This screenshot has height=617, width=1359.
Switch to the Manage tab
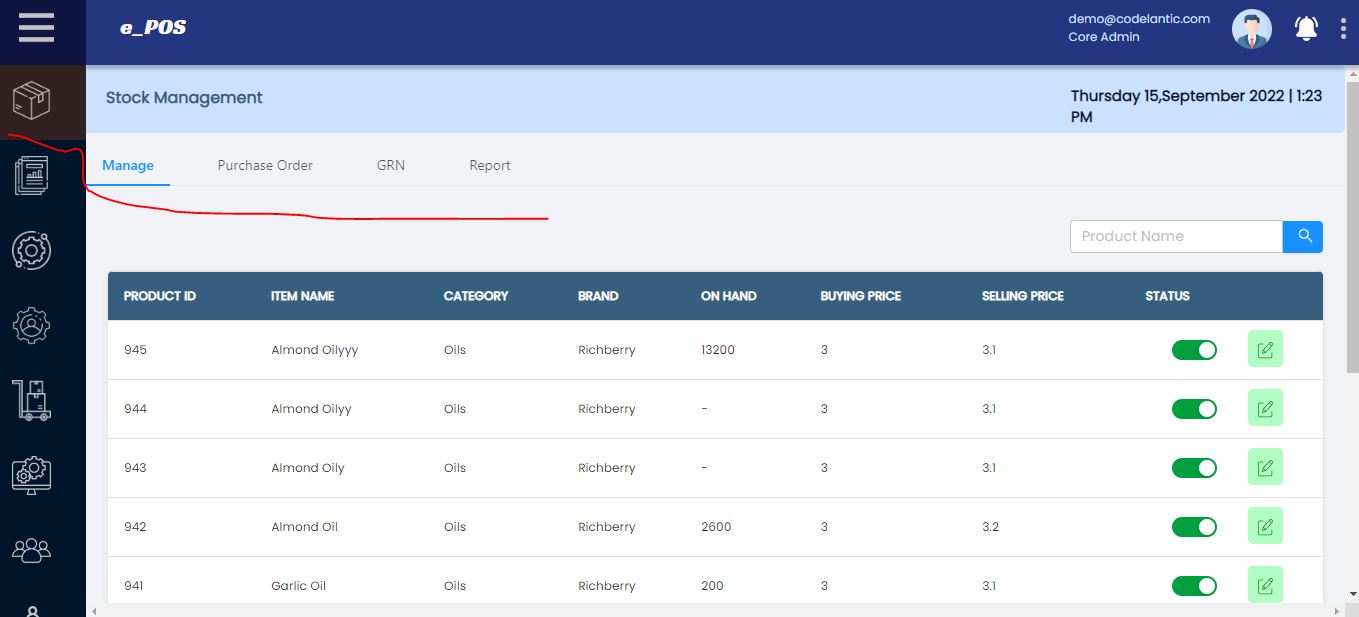(128, 165)
